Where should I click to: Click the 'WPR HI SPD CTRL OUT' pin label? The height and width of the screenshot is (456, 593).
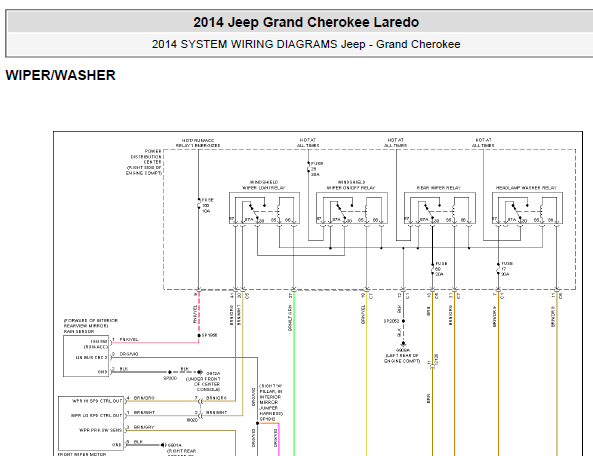(97, 401)
